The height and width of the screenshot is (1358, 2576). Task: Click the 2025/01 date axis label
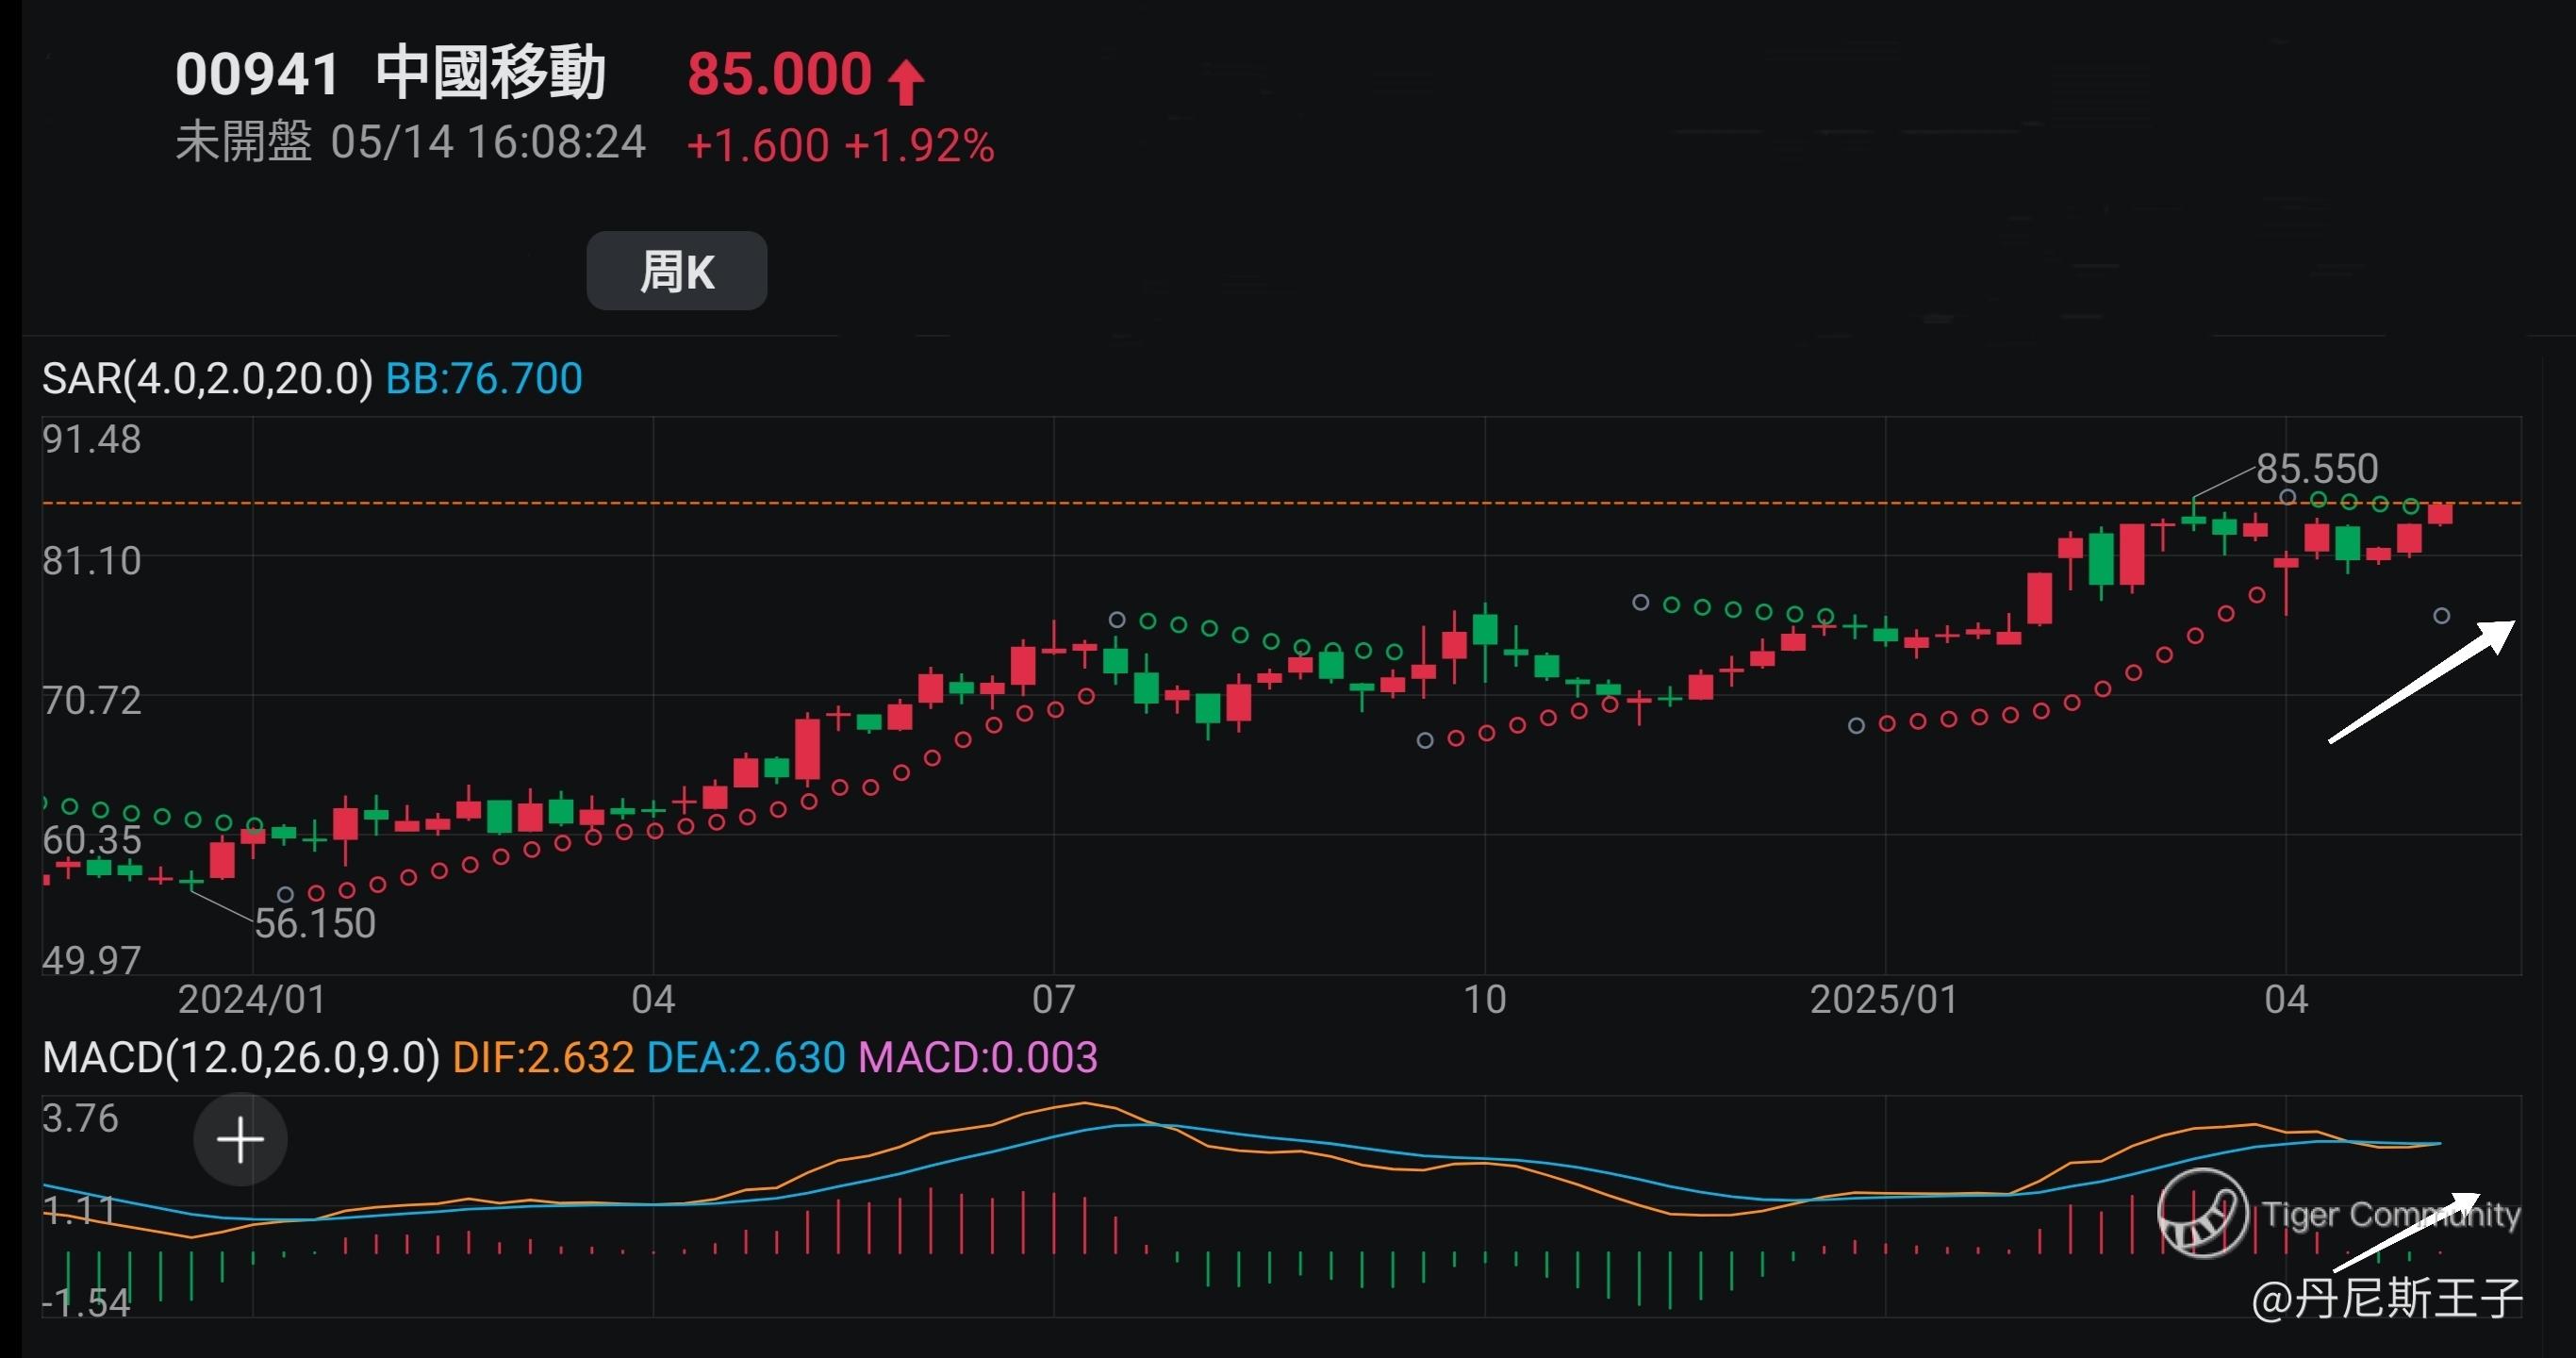pos(1885,999)
